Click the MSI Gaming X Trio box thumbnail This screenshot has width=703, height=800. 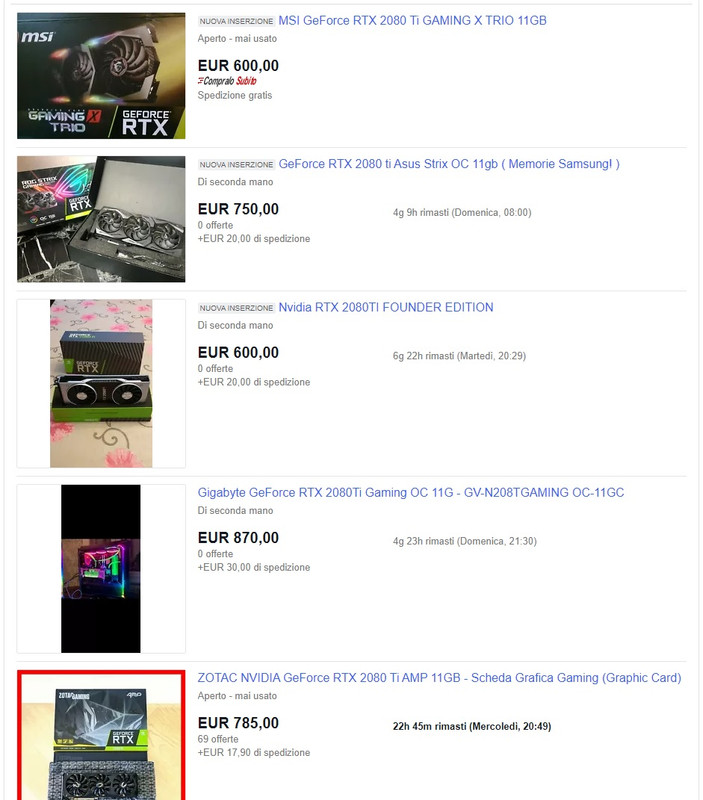click(x=101, y=76)
